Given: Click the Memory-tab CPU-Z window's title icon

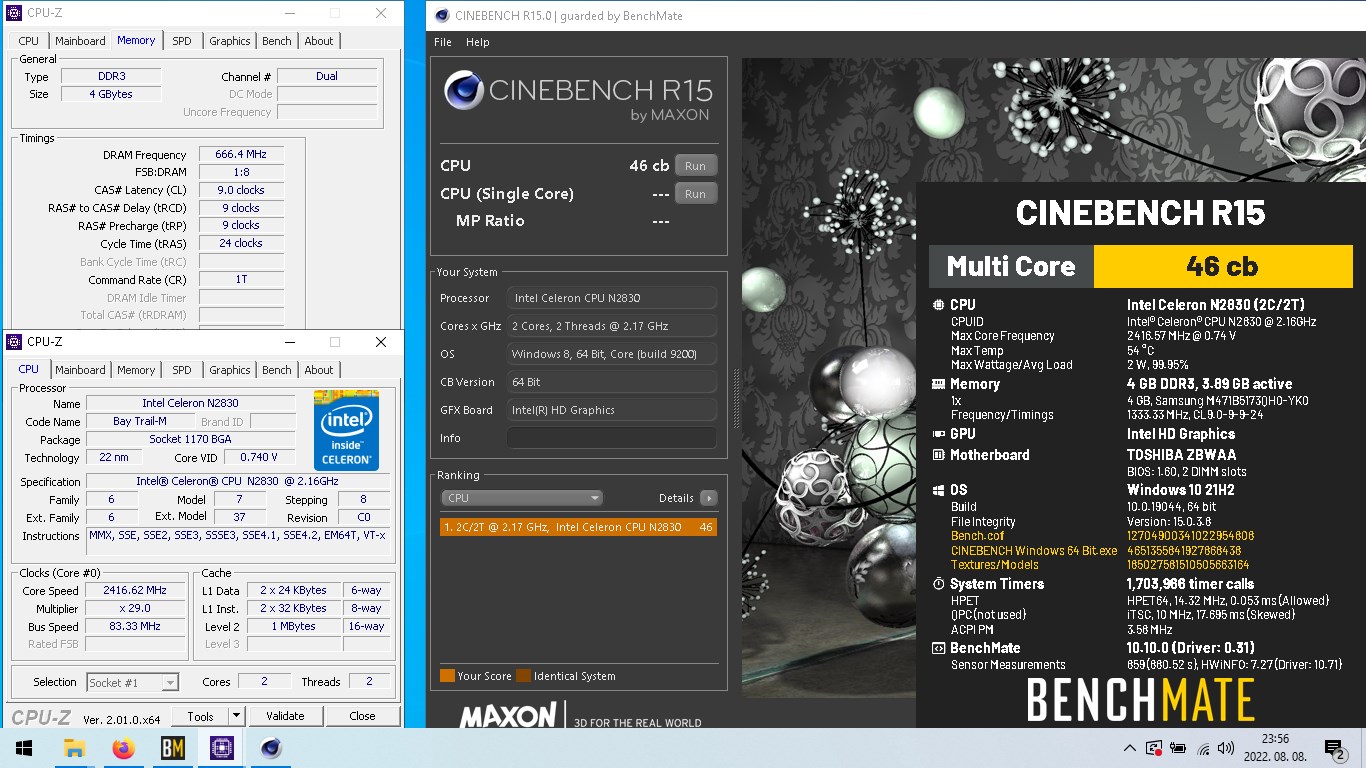Looking at the screenshot, I should point(14,13).
